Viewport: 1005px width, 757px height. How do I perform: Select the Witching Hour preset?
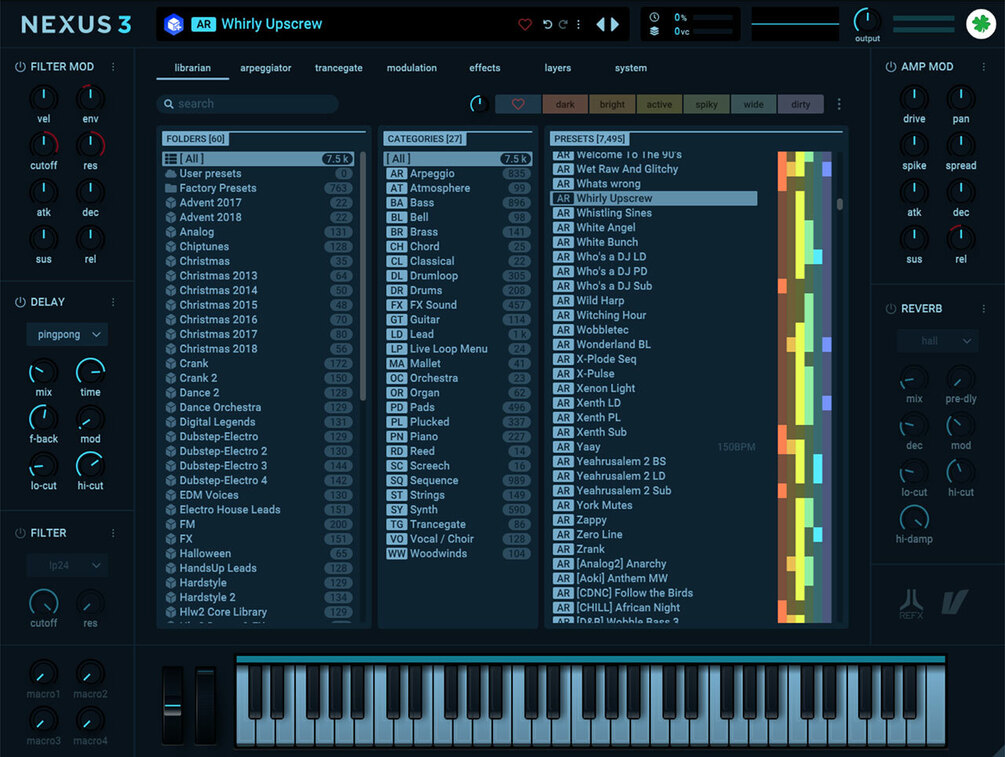click(654, 315)
